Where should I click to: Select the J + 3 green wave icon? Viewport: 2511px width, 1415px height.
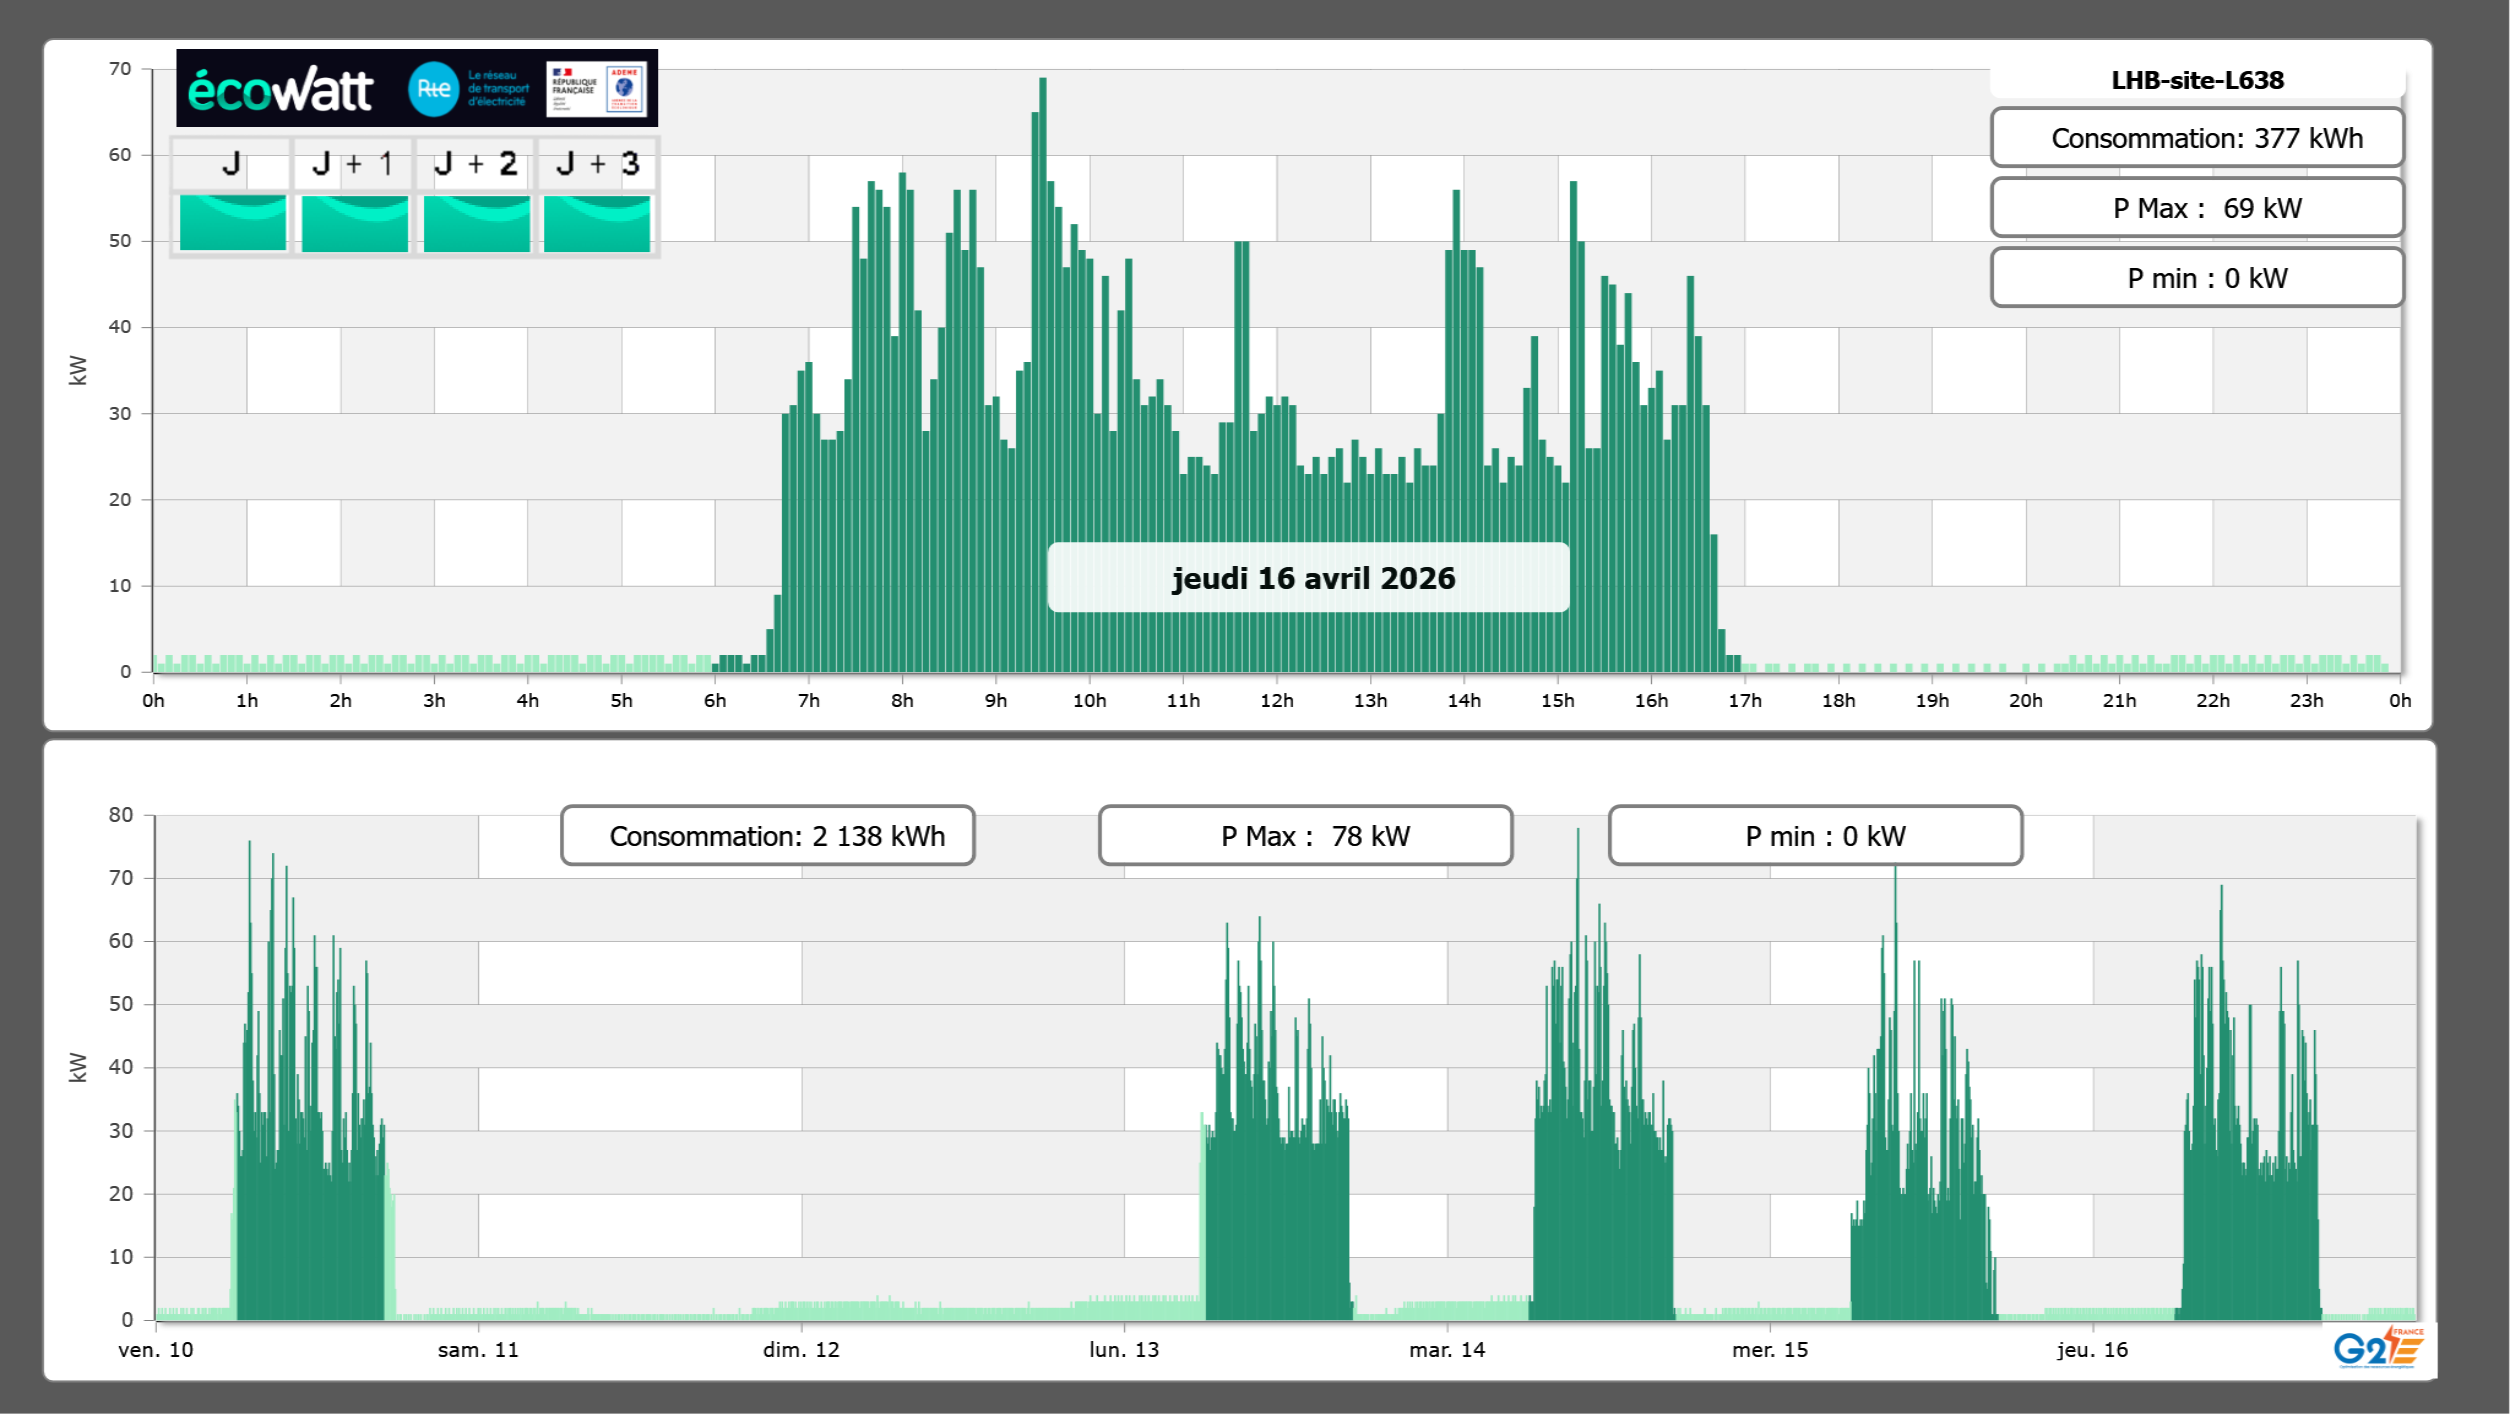tap(597, 223)
